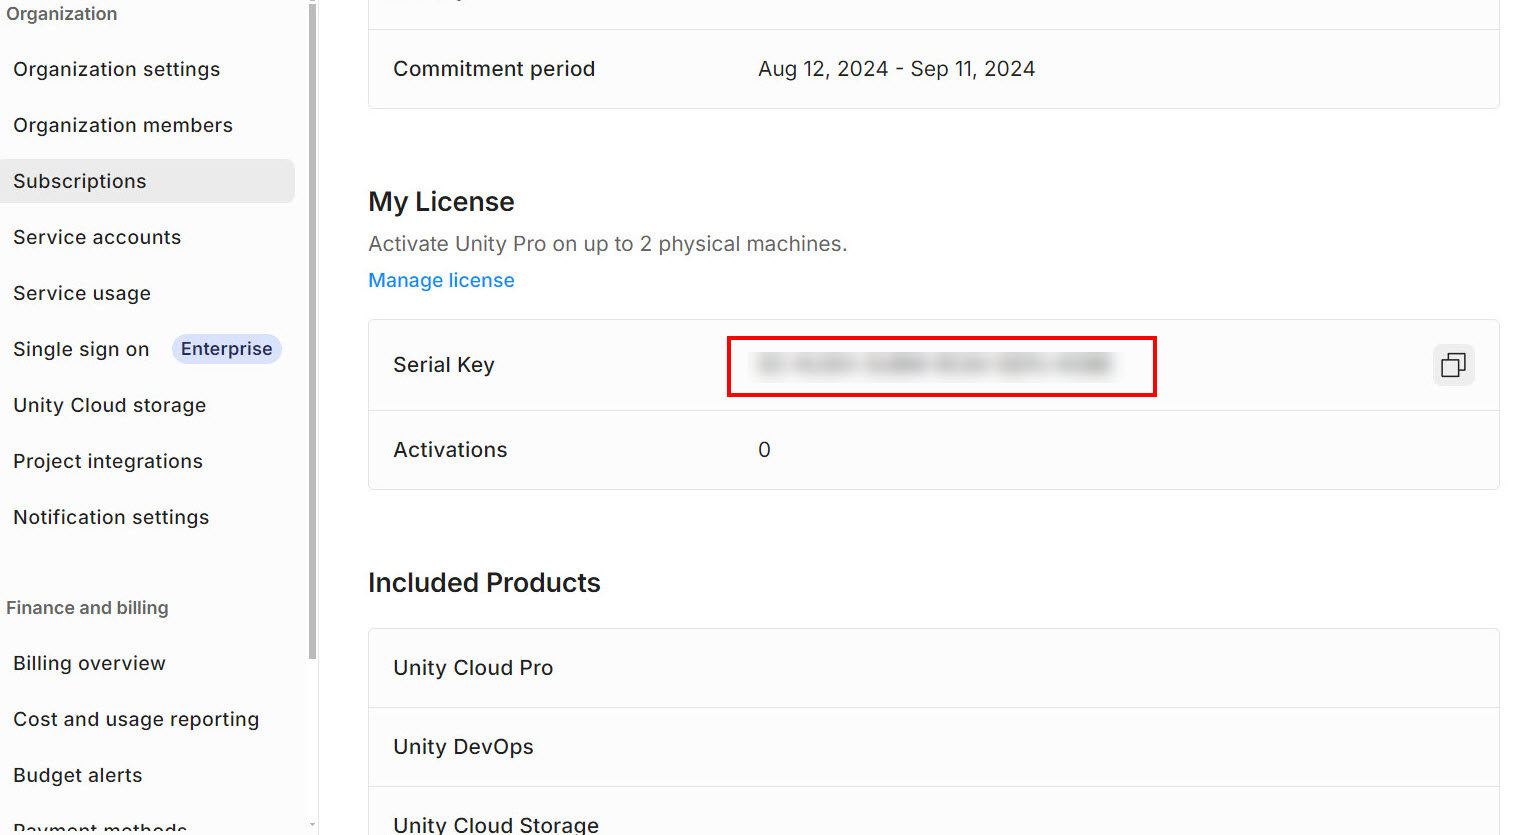Click the commitment period date range

[896, 69]
